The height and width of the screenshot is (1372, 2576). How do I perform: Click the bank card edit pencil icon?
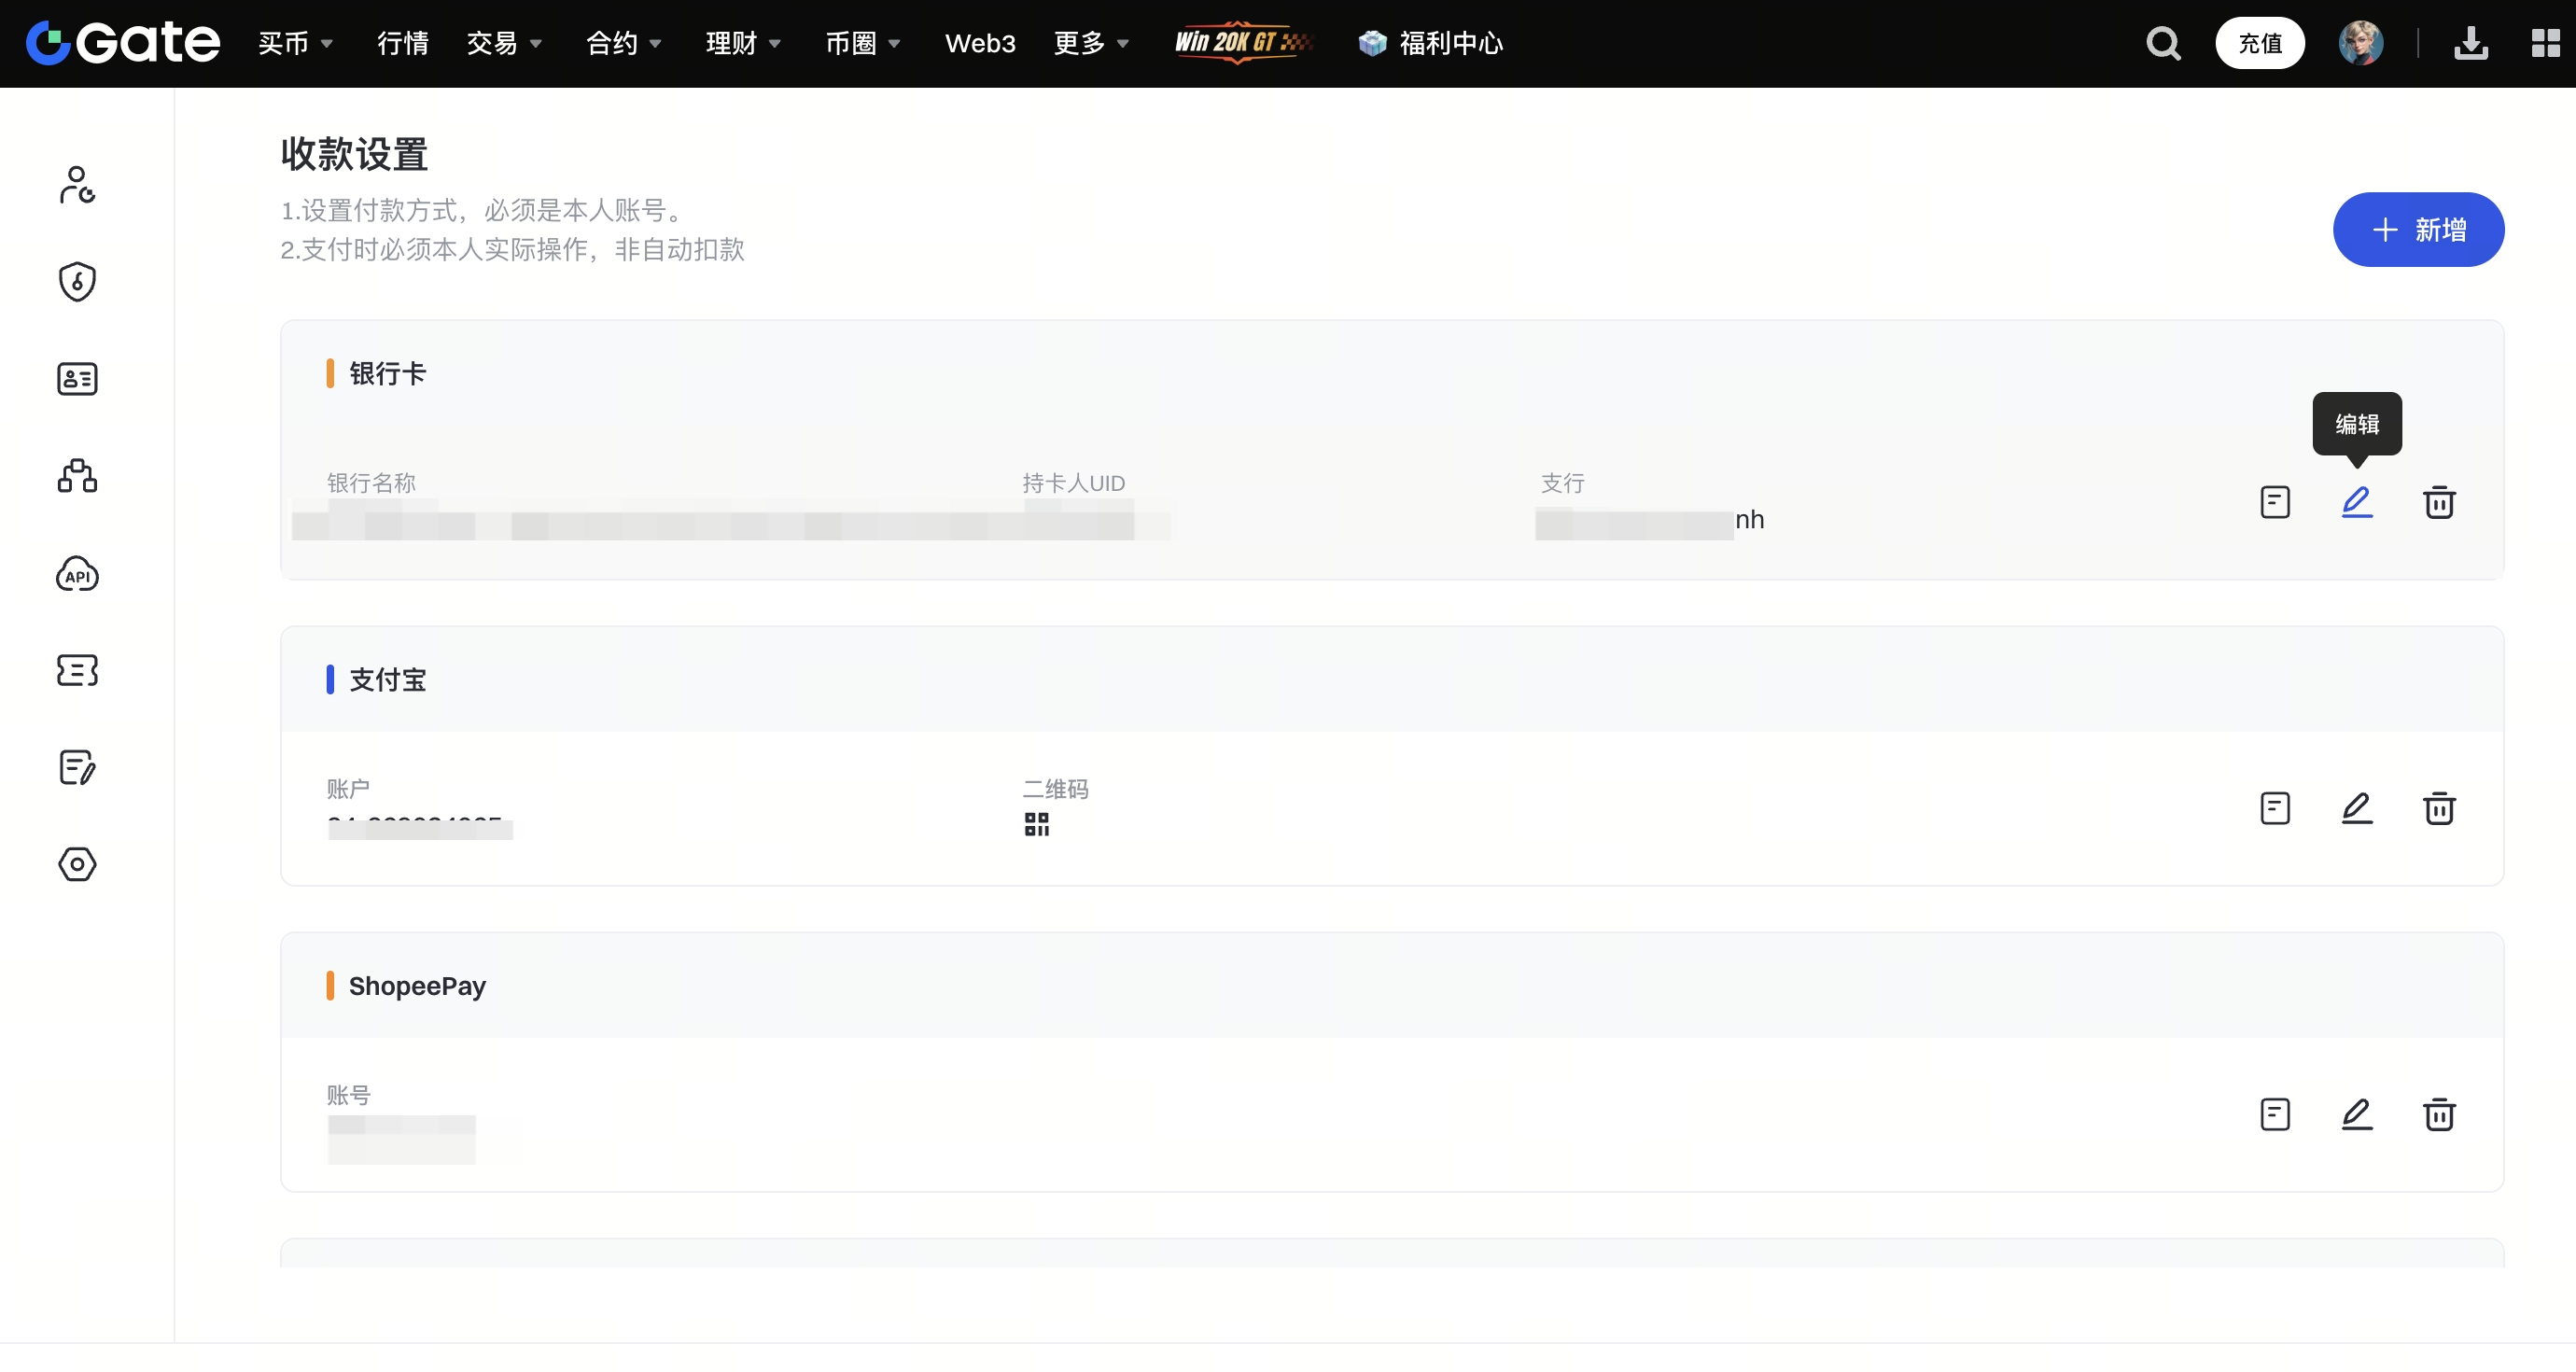coord(2356,502)
